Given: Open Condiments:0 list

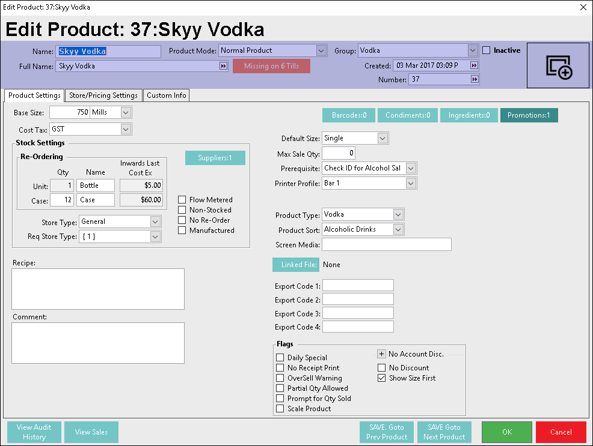Looking at the screenshot, I should coord(407,115).
